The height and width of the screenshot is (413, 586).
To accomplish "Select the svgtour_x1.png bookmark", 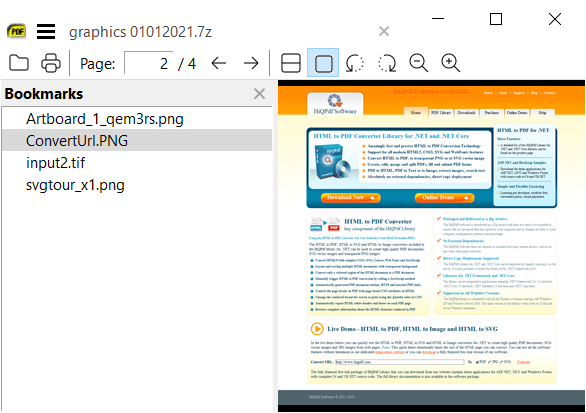I will 137,185.
